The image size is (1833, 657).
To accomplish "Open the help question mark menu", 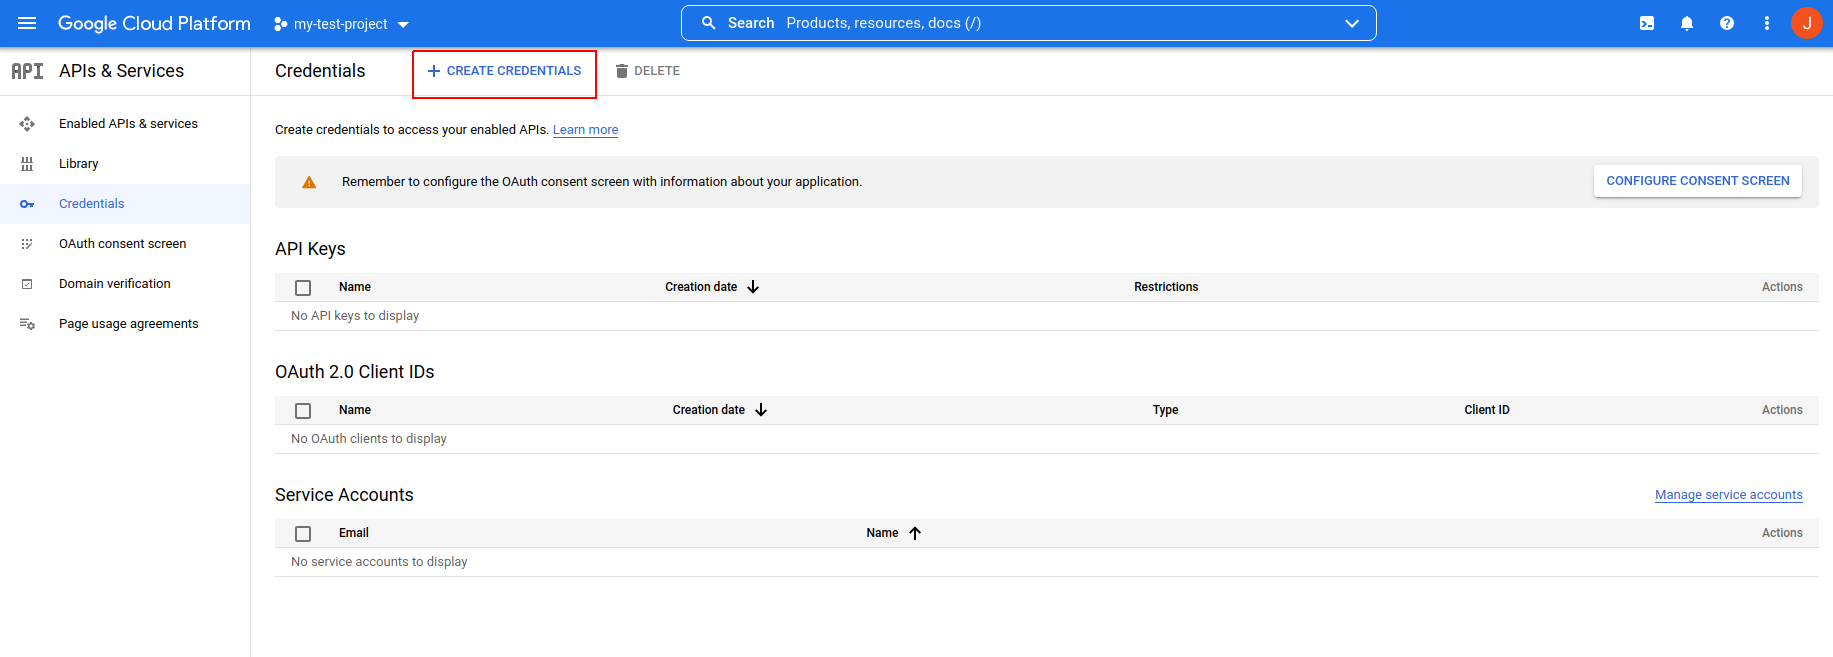I will tap(1727, 23).
